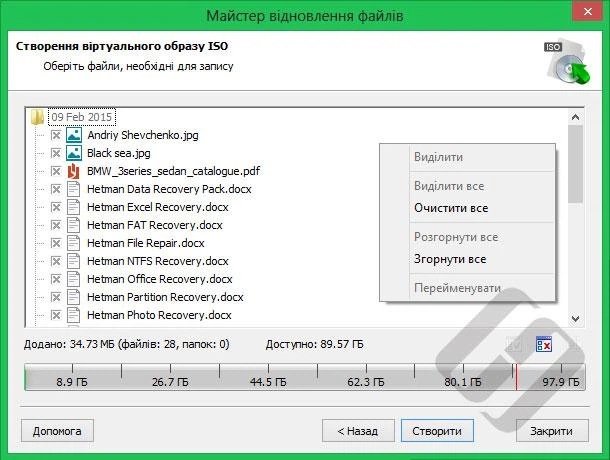The width and height of the screenshot is (610, 460).
Task: Click the document icon of Hetman Partition Recovery.docx
Action: point(74,297)
